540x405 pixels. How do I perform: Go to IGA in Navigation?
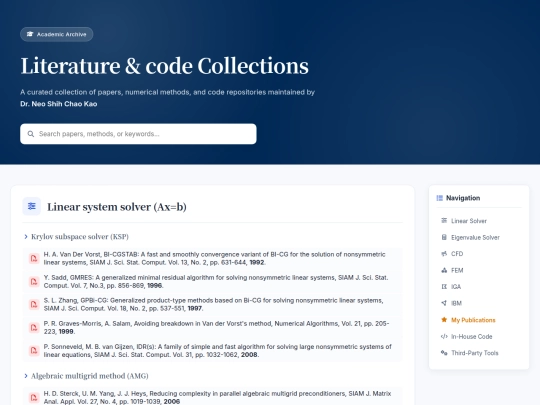479,287
